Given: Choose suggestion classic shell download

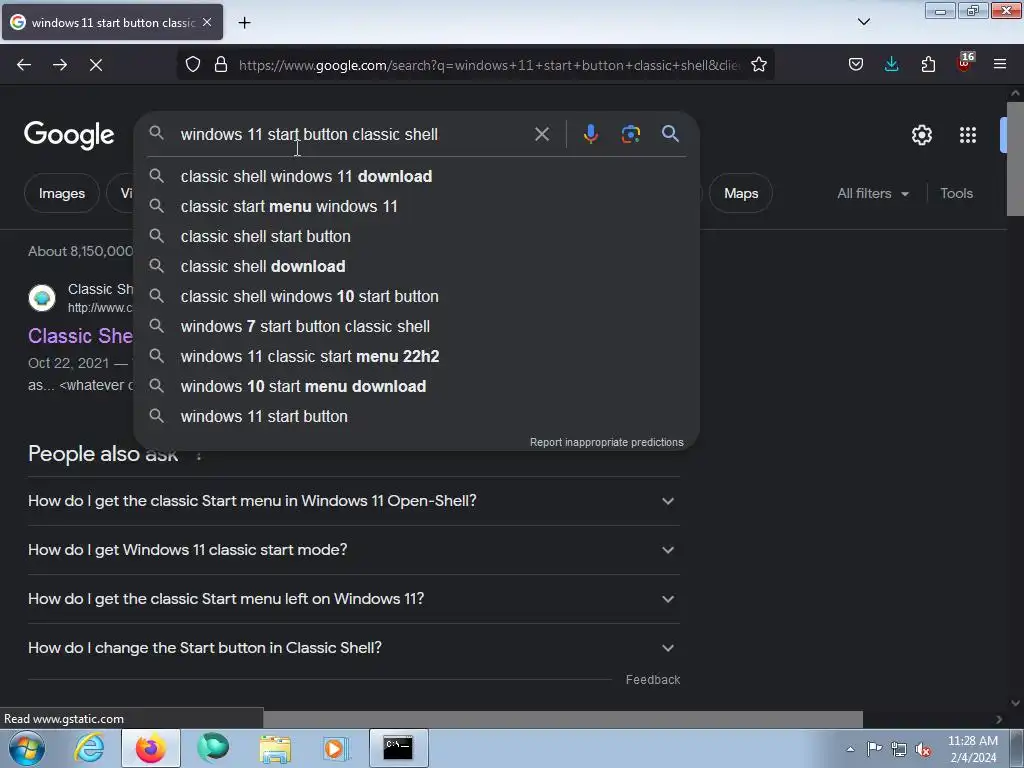Looking at the screenshot, I should 417,266.
